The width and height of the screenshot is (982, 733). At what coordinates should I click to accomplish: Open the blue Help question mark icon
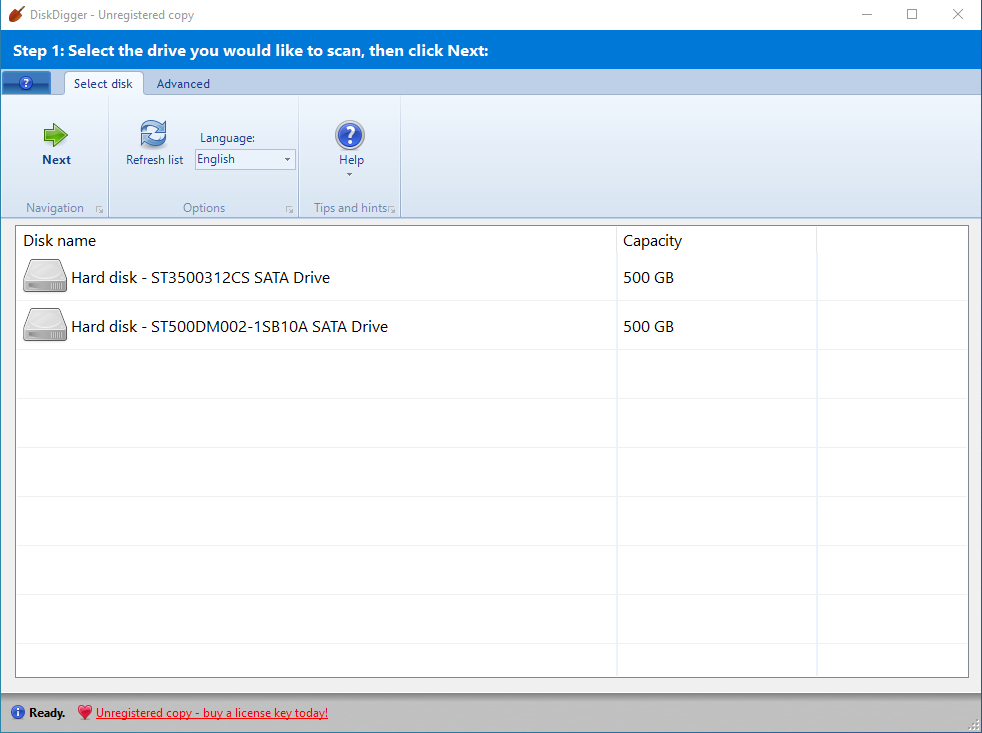(x=350, y=135)
